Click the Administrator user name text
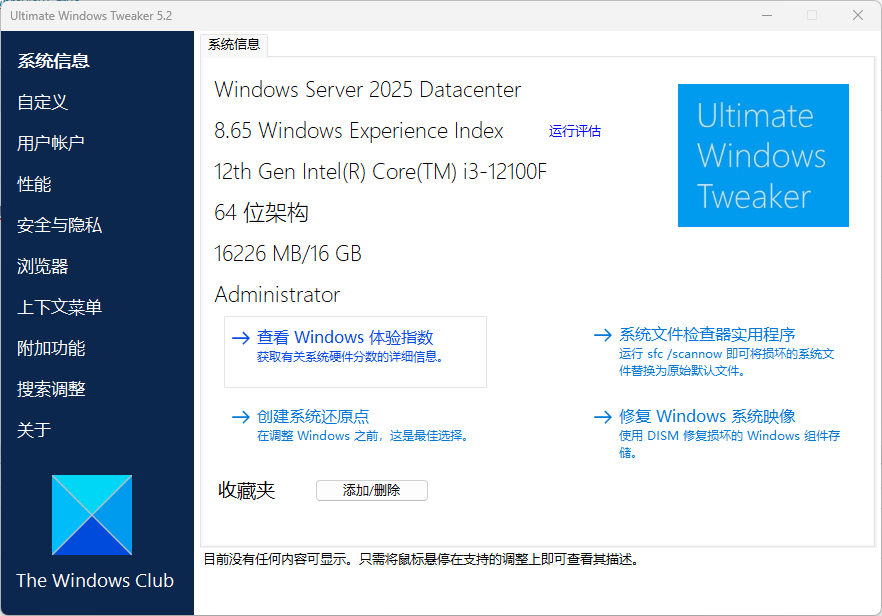This screenshot has height=616, width=882. 277,295
